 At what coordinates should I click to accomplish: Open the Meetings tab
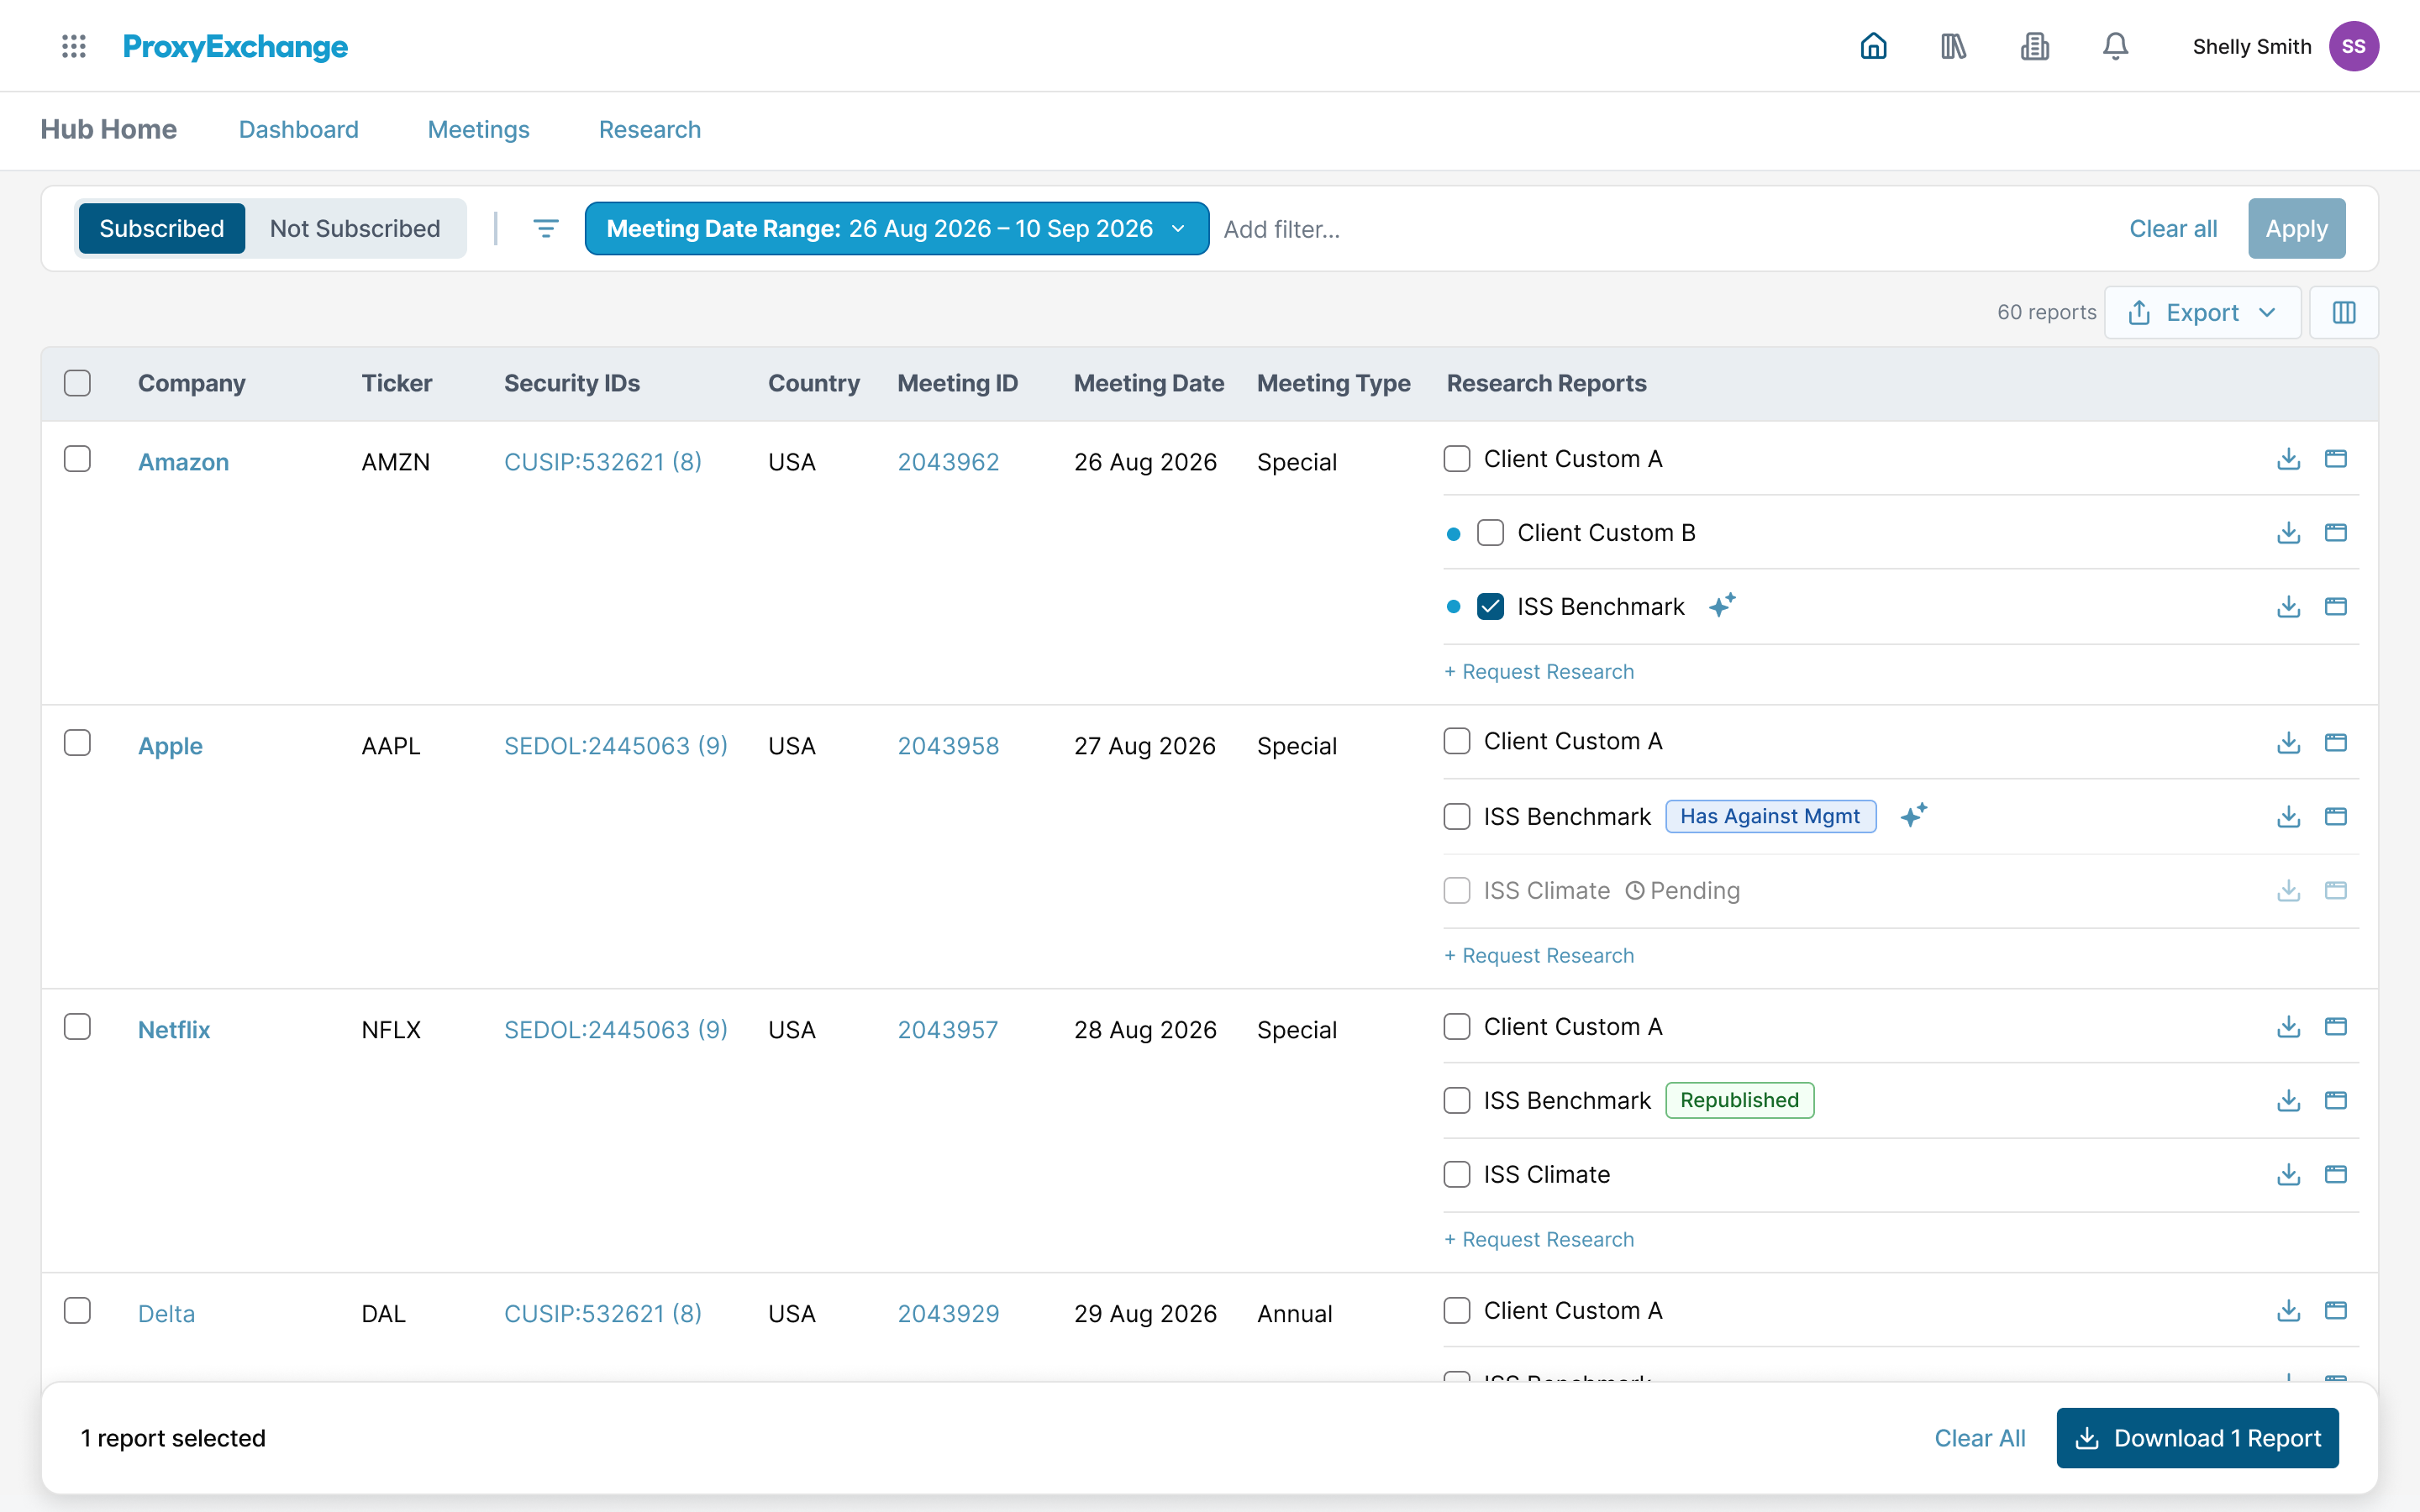click(478, 130)
